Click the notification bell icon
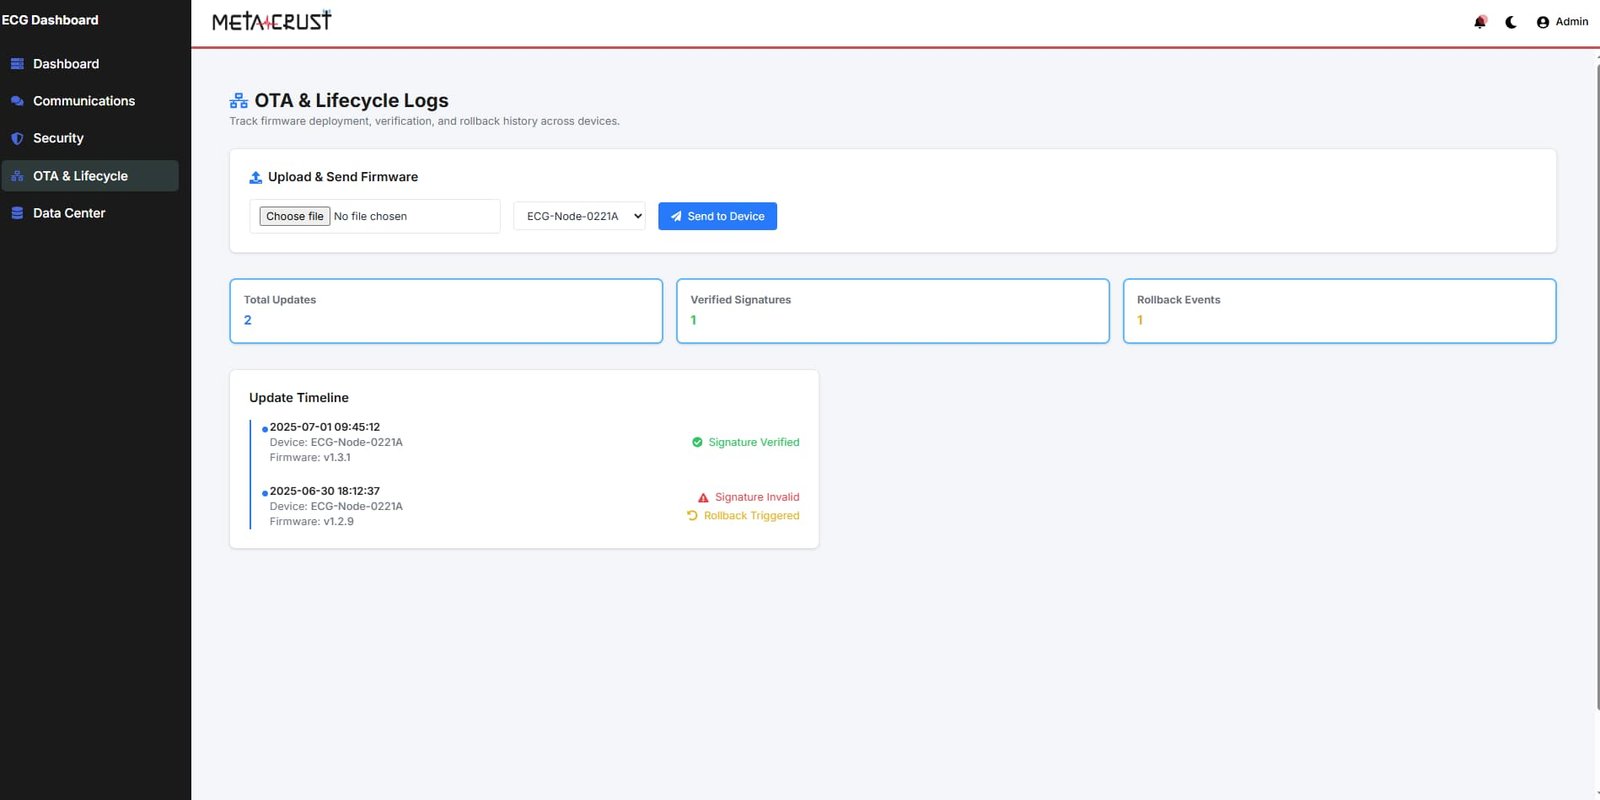1600x800 pixels. 1480,22
